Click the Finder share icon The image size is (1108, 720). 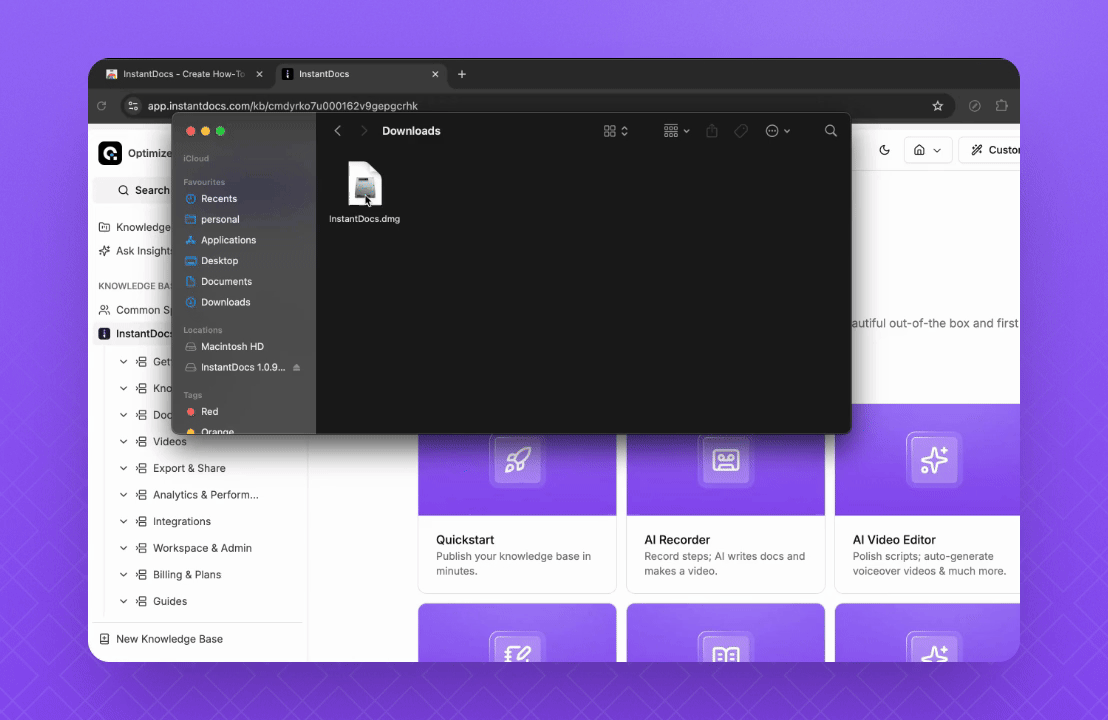[x=712, y=131]
